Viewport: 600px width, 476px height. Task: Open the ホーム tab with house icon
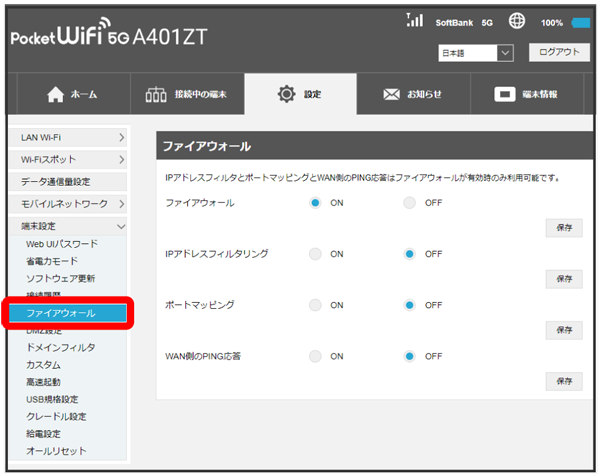click(73, 95)
